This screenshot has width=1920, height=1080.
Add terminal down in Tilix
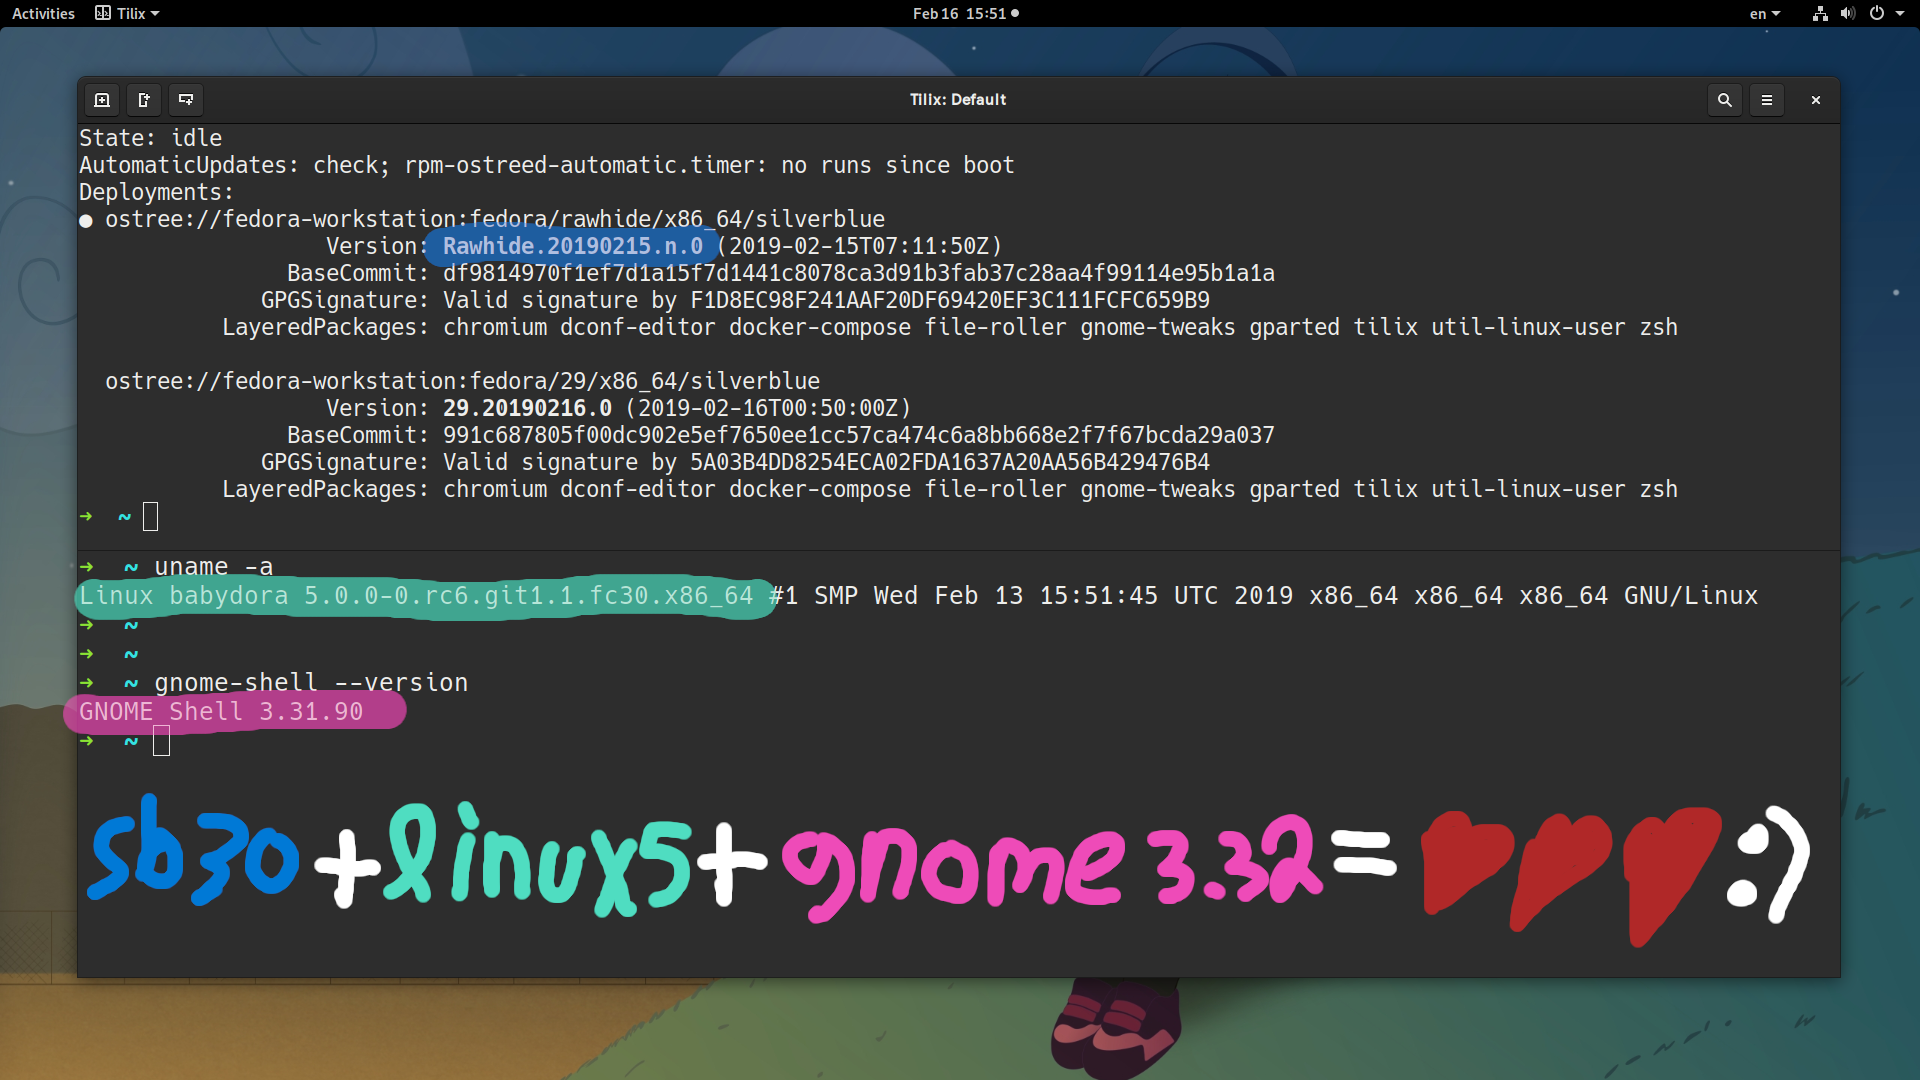(186, 100)
